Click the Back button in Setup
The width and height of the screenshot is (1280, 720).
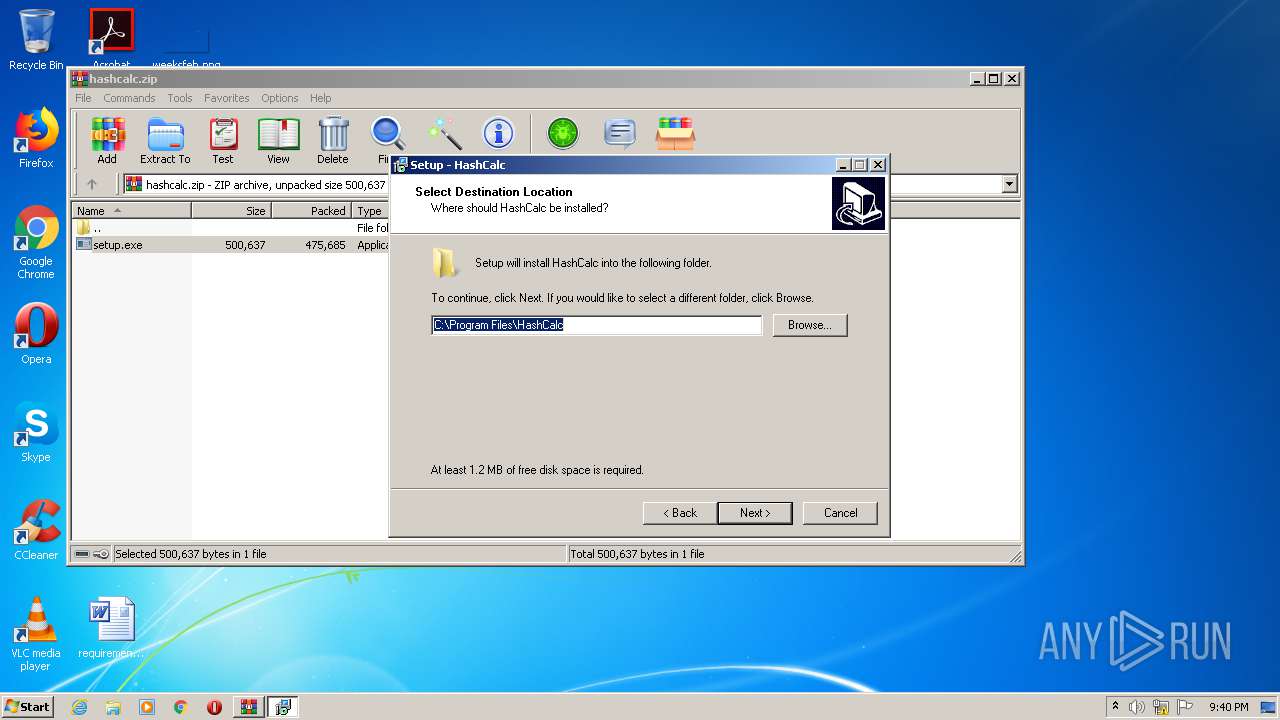coord(680,513)
